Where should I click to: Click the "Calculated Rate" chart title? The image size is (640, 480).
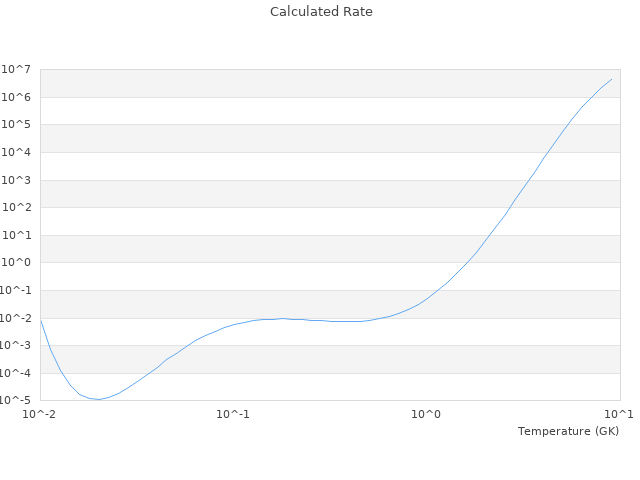[x=320, y=12]
